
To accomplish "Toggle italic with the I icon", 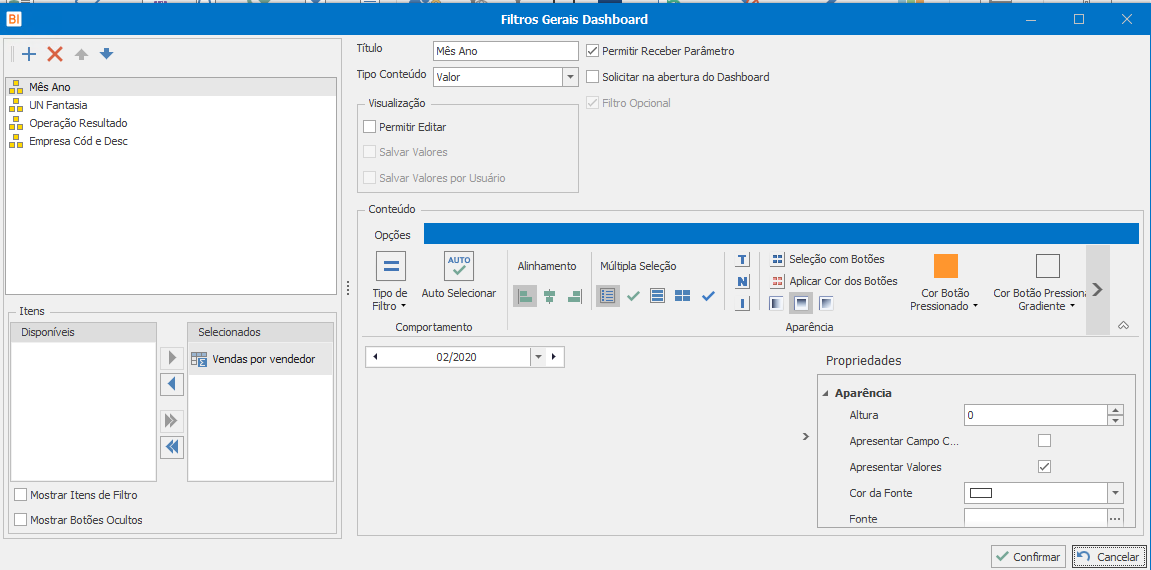I will pyautogui.click(x=742, y=303).
